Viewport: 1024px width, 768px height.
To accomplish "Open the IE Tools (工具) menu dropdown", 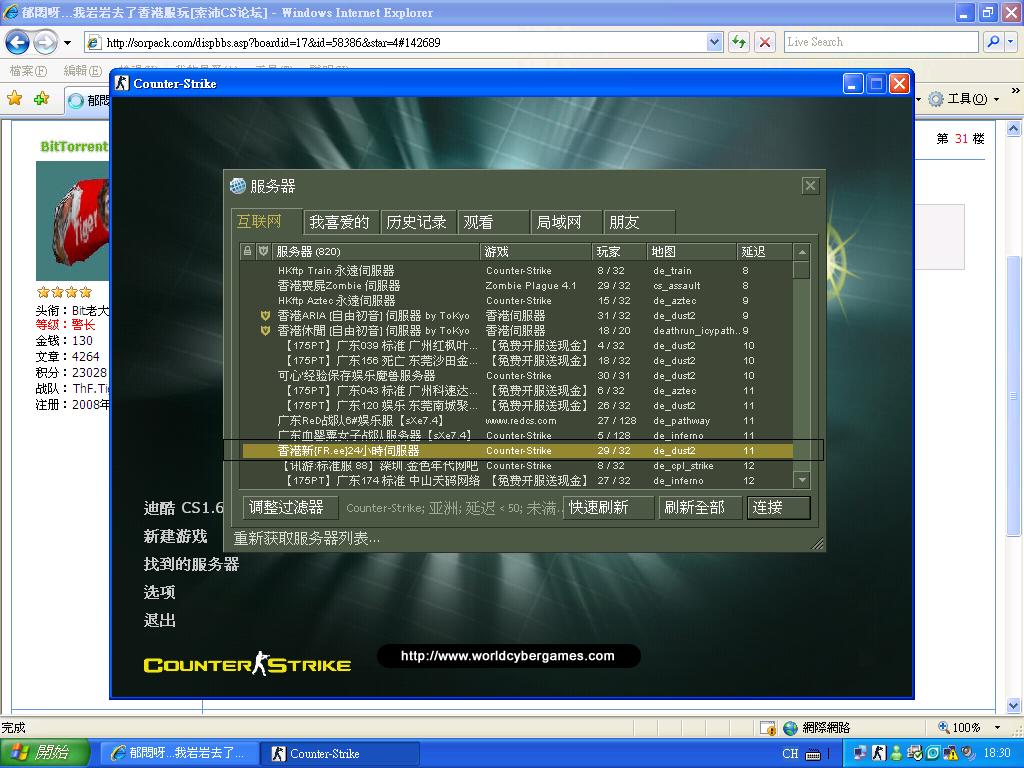I will pyautogui.click(x=963, y=98).
